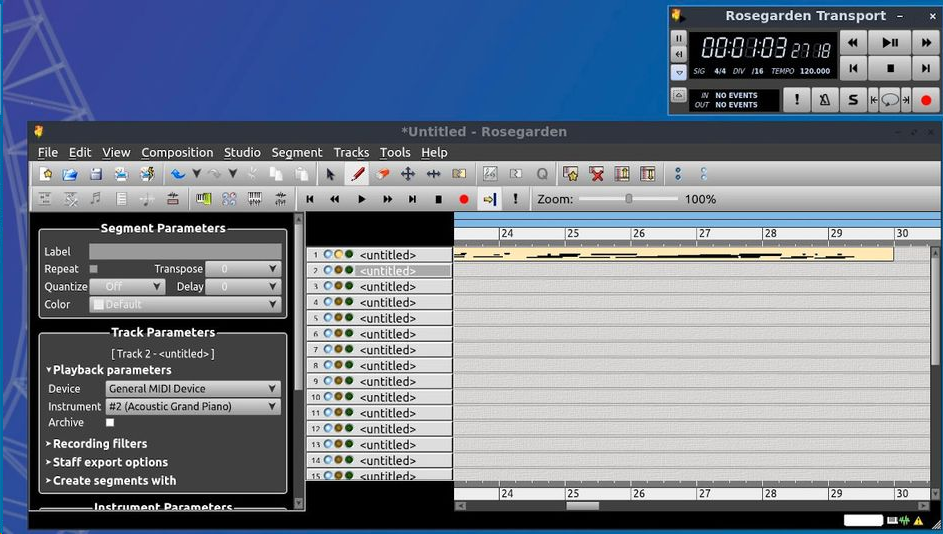The image size is (943, 534).
Task: Print the score using the printer icon
Action: click(x=121, y=174)
